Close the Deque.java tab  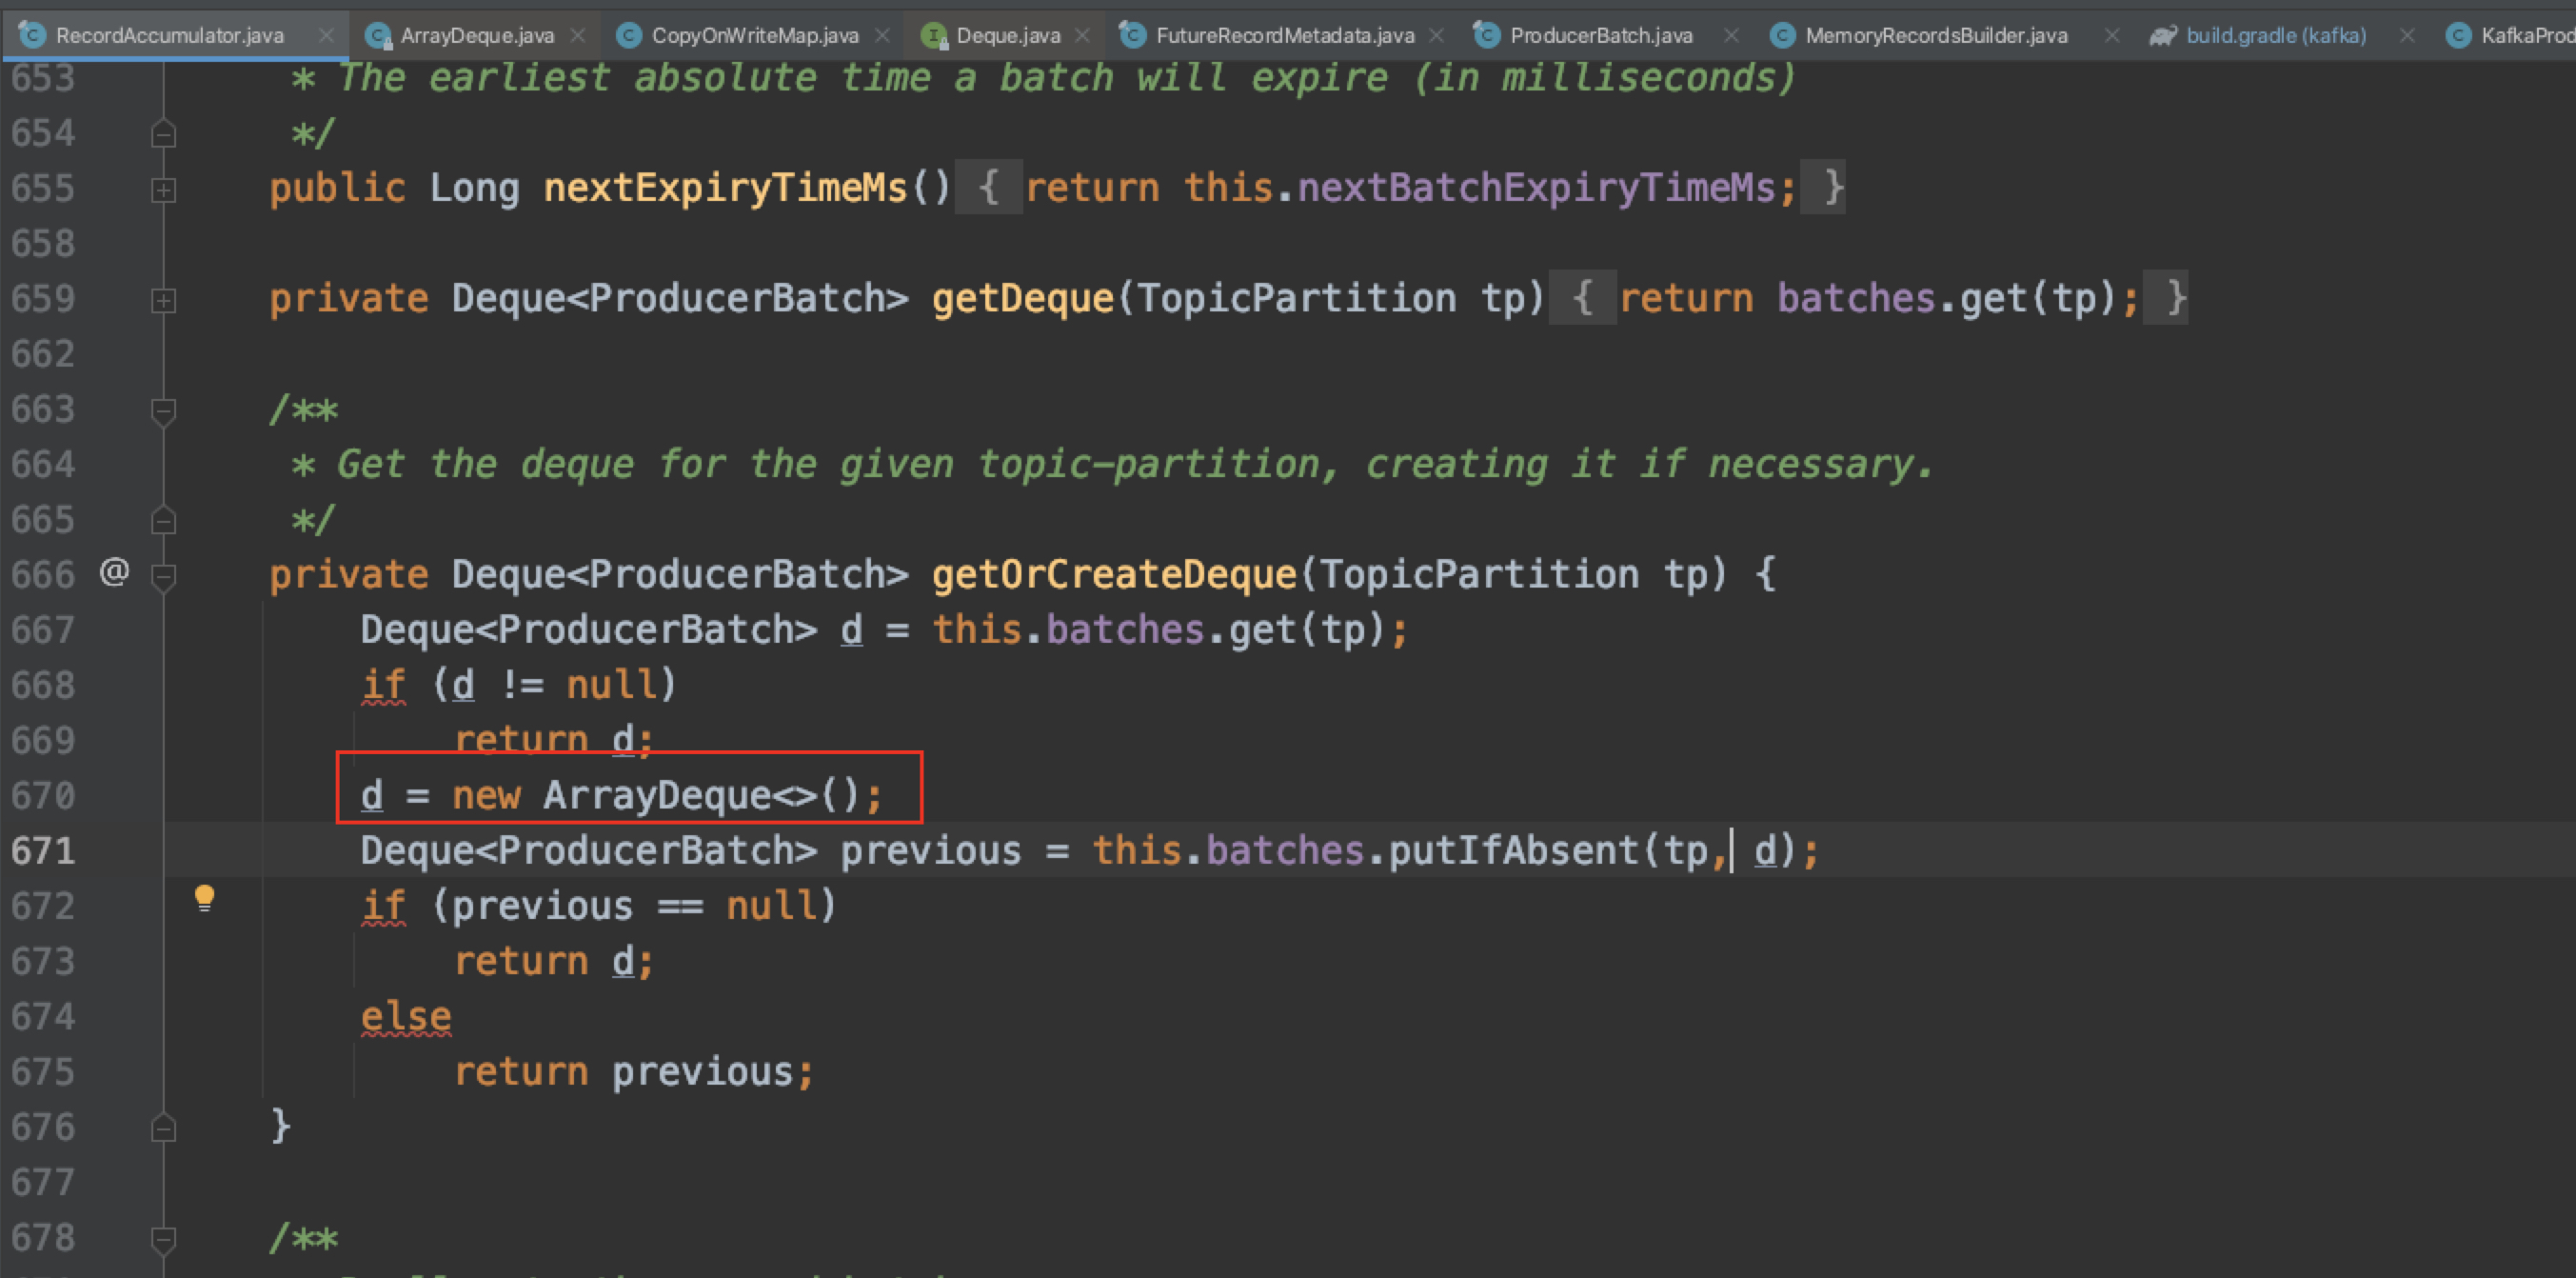pos(1082,36)
